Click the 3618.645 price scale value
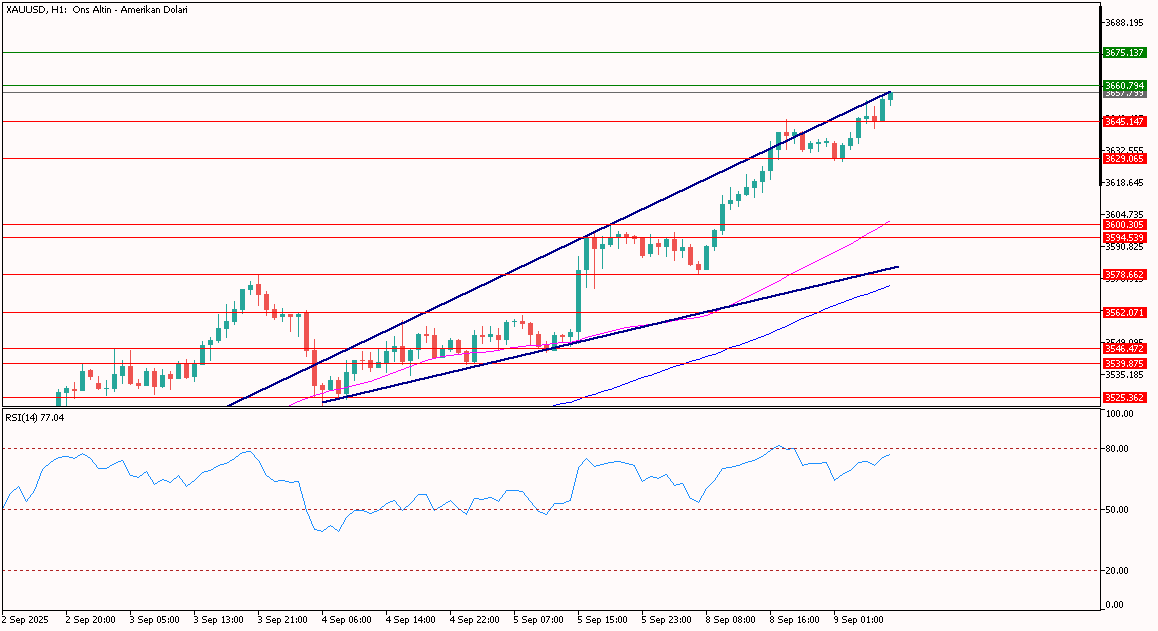The height and width of the screenshot is (631, 1158). pos(1124,183)
